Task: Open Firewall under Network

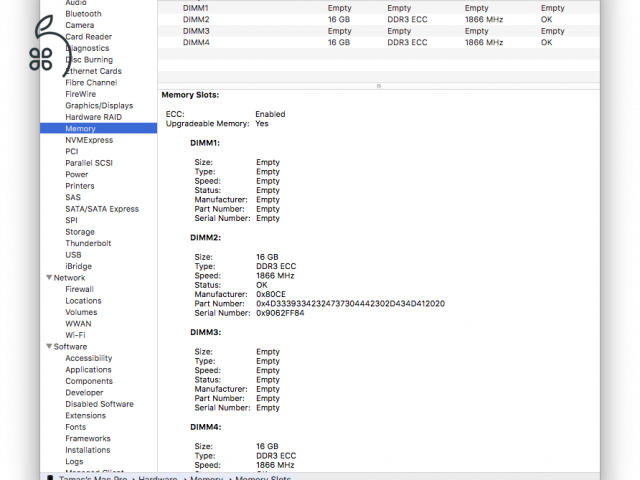Action: point(79,289)
